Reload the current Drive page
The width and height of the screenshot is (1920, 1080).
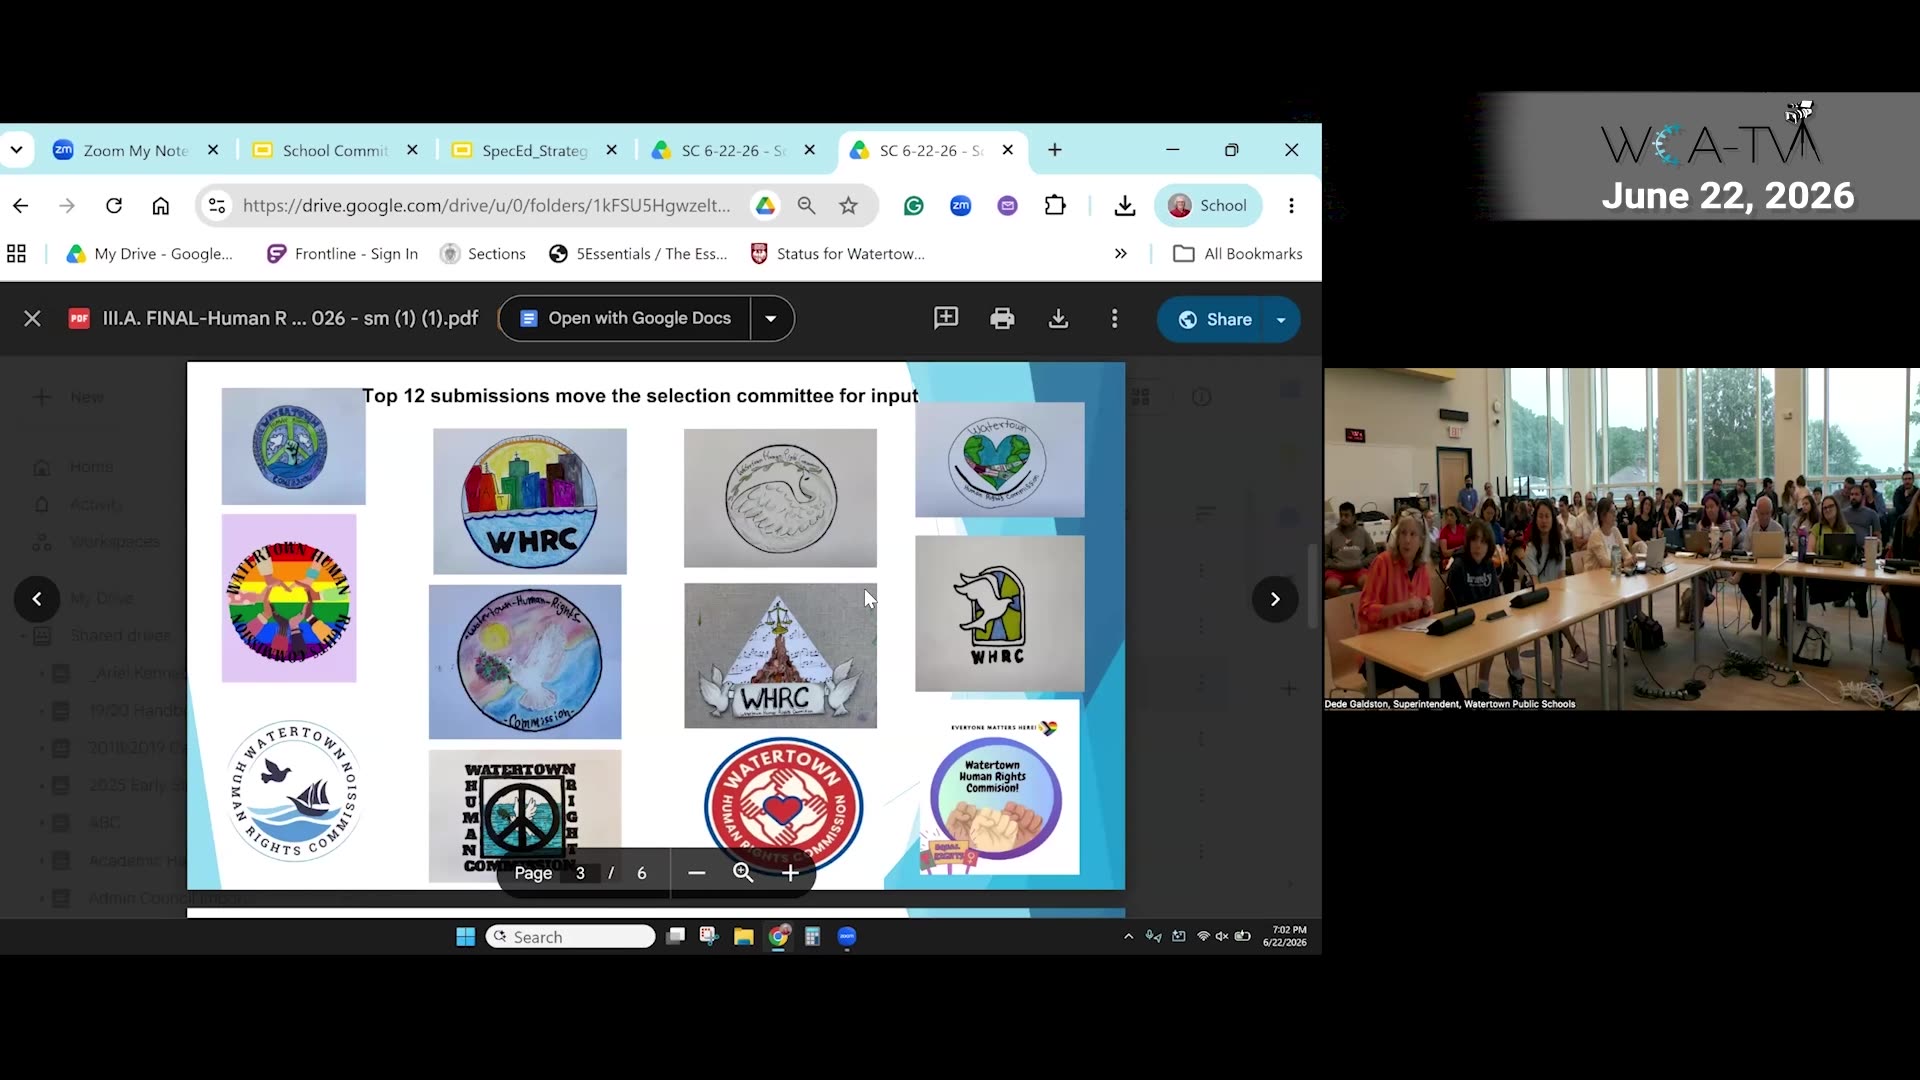pos(114,205)
